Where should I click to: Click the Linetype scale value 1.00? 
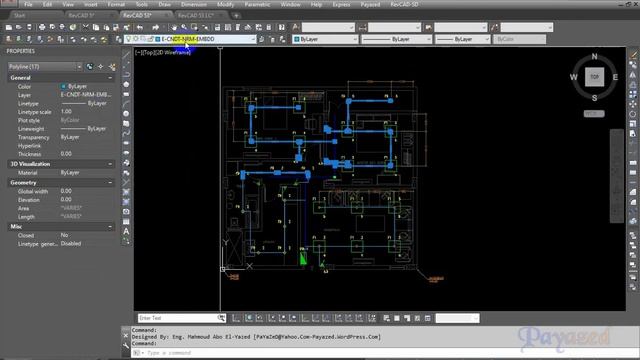[66, 111]
